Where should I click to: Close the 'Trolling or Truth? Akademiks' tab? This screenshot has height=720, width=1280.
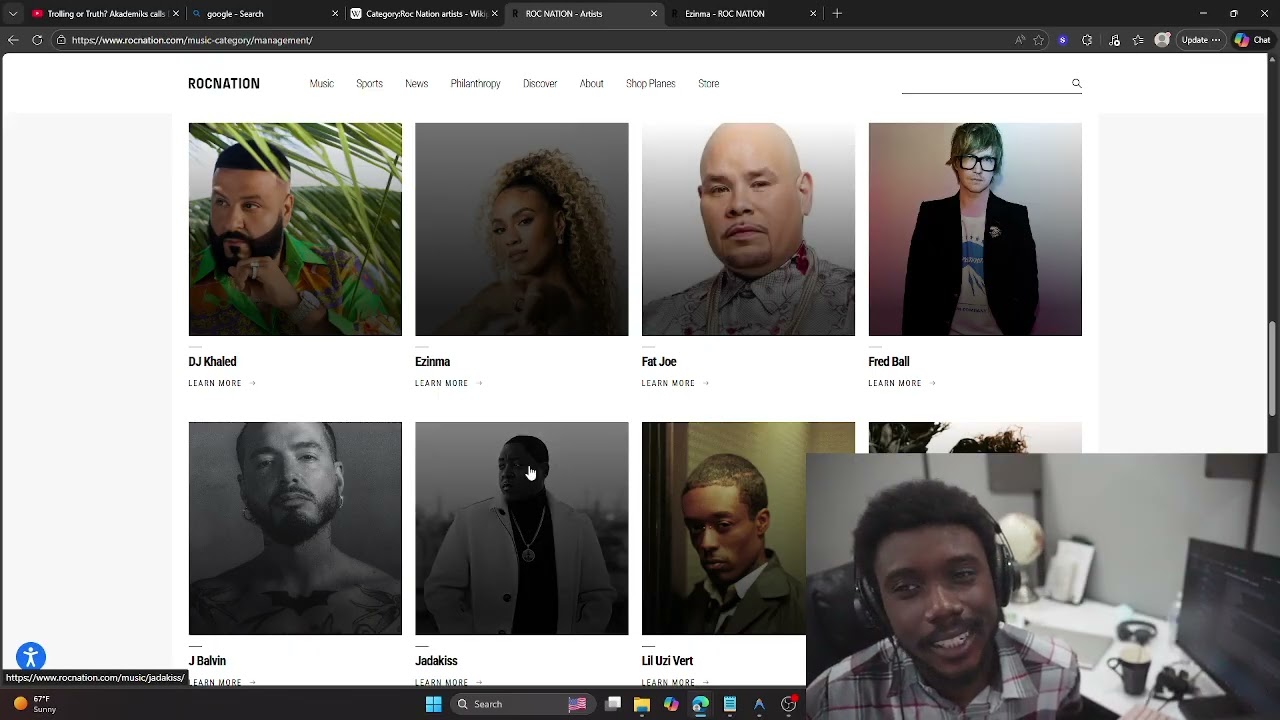176,14
